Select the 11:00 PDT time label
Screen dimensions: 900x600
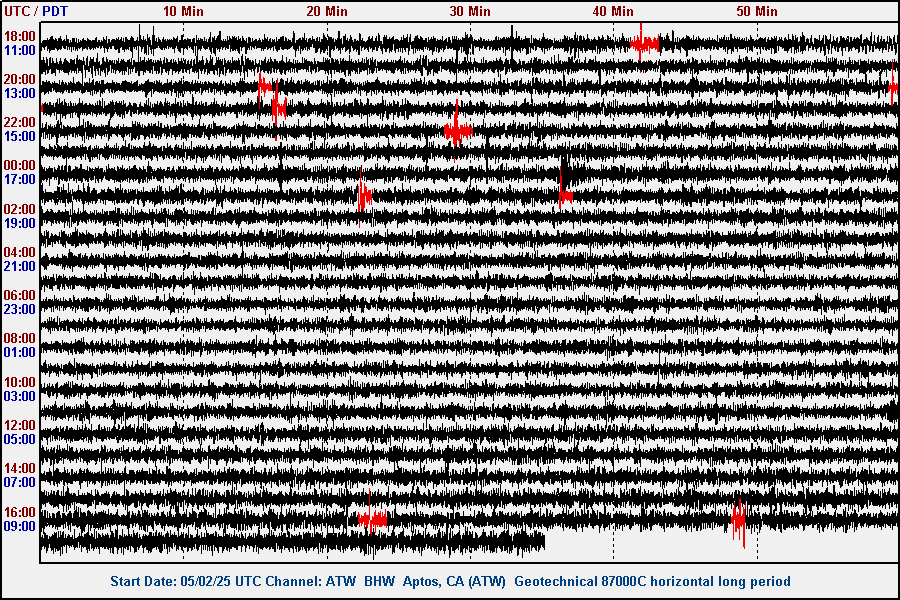tap(20, 51)
